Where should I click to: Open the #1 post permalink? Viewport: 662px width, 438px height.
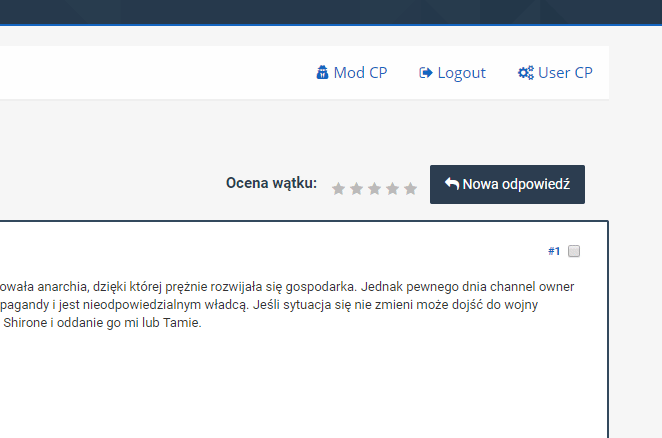(554, 251)
